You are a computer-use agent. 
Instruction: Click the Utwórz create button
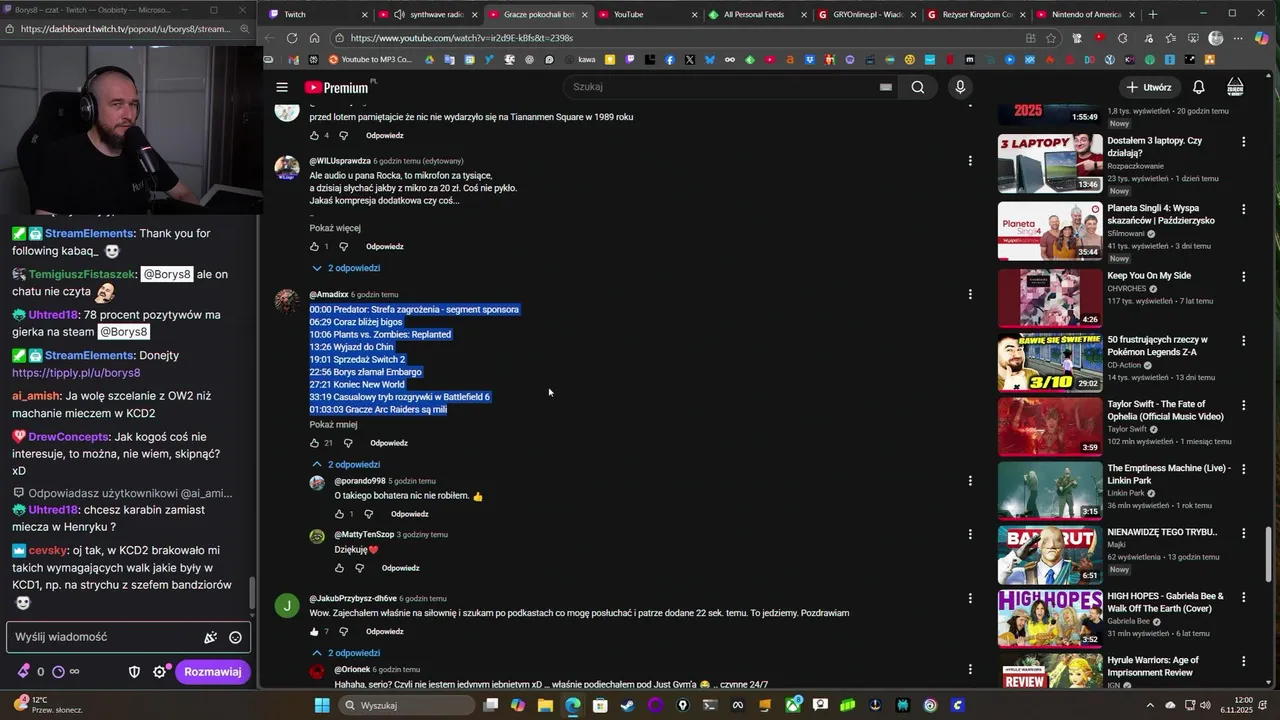click(1149, 87)
